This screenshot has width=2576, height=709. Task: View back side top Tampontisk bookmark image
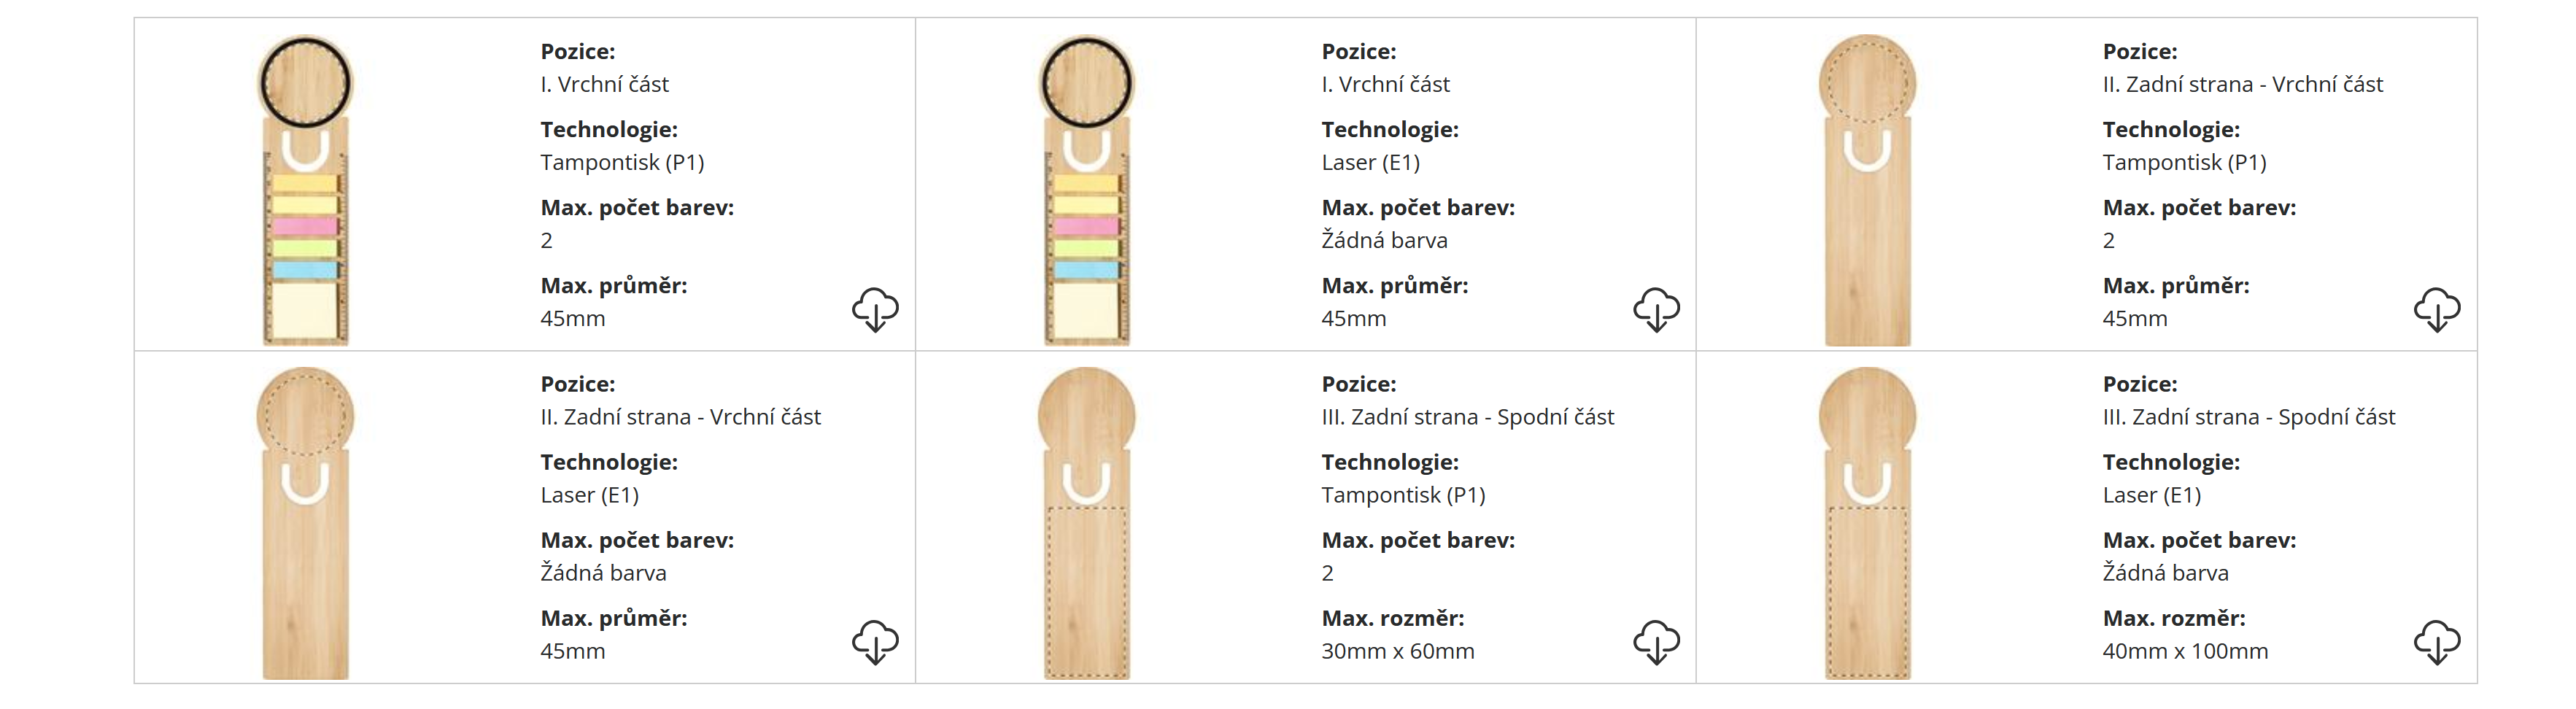(1867, 190)
